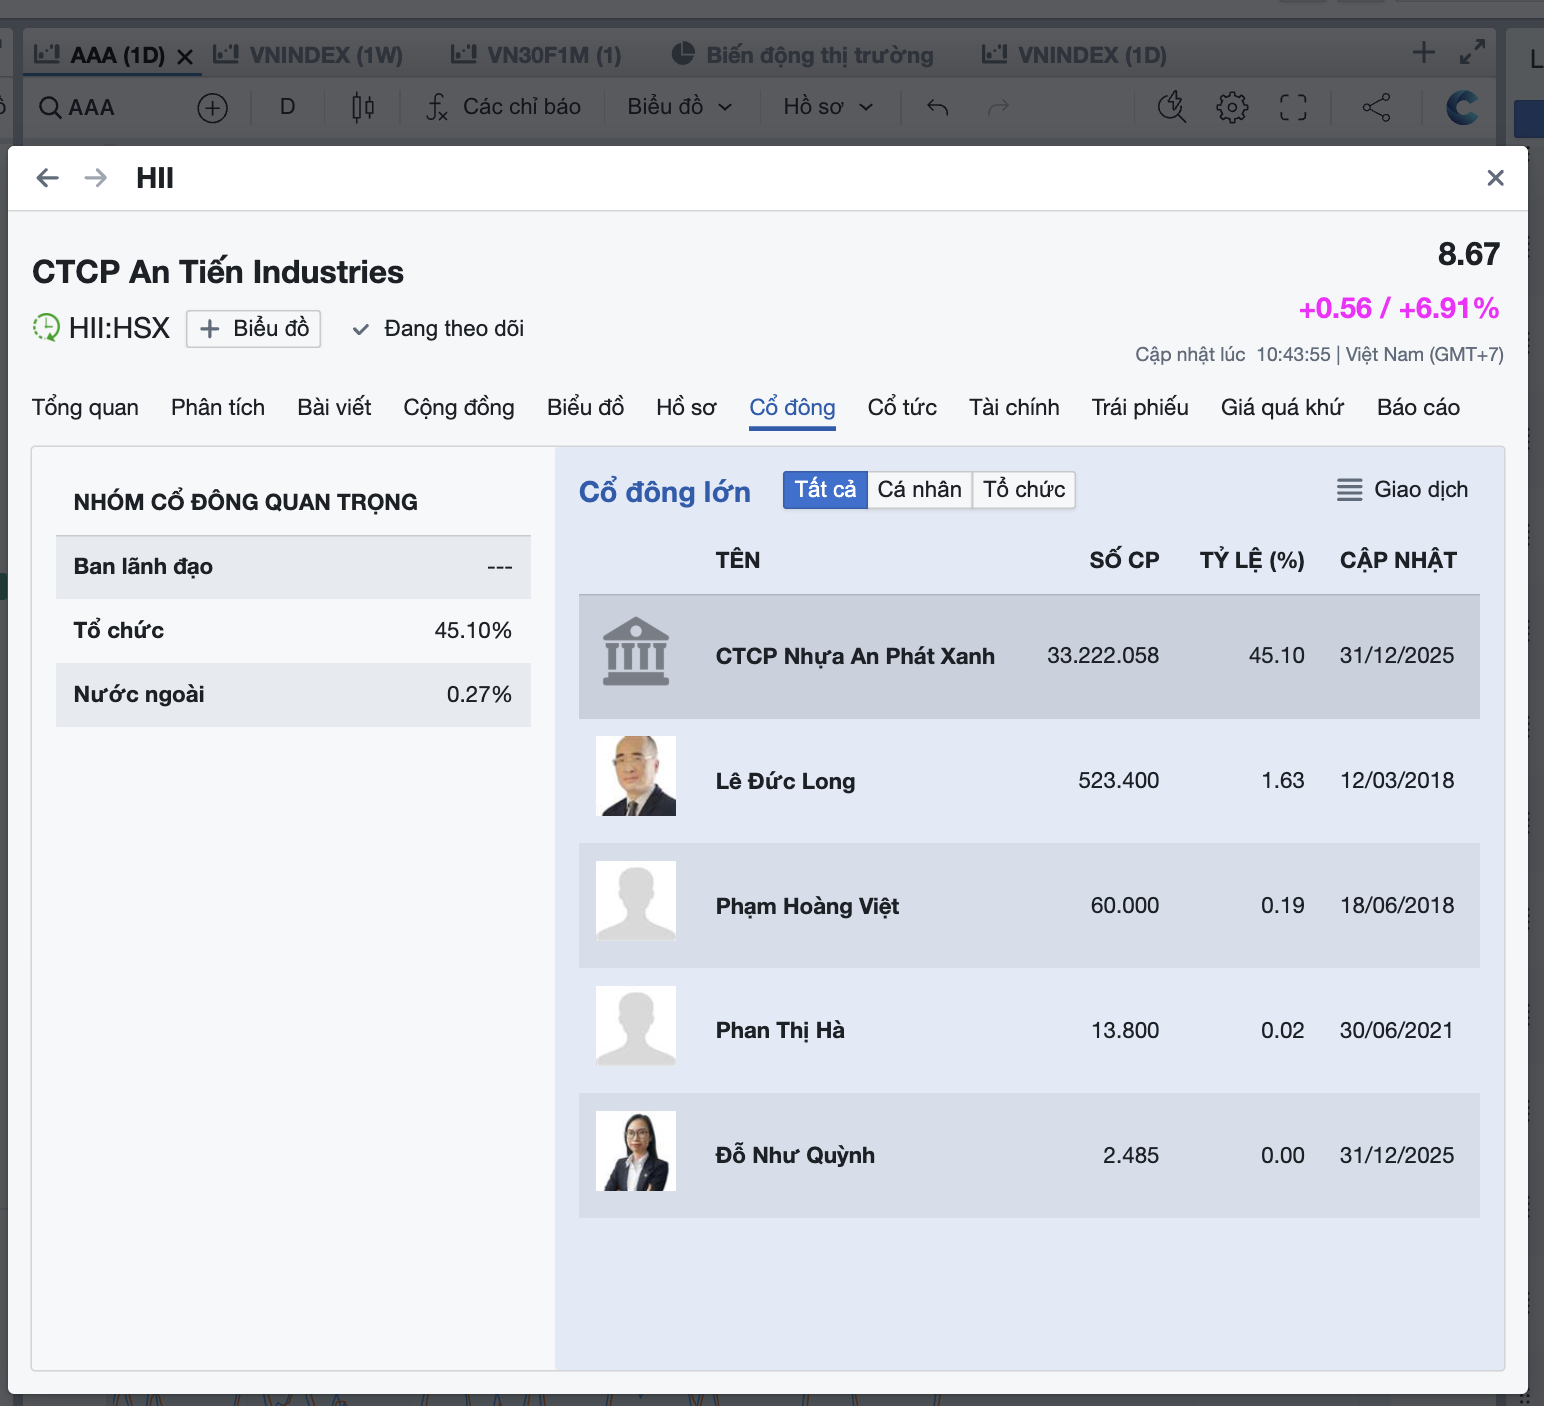The height and width of the screenshot is (1406, 1544).
Task: Click the institution icon for CTCP Nhựa An Phát Xanh
Action: (x=636, y=652)
